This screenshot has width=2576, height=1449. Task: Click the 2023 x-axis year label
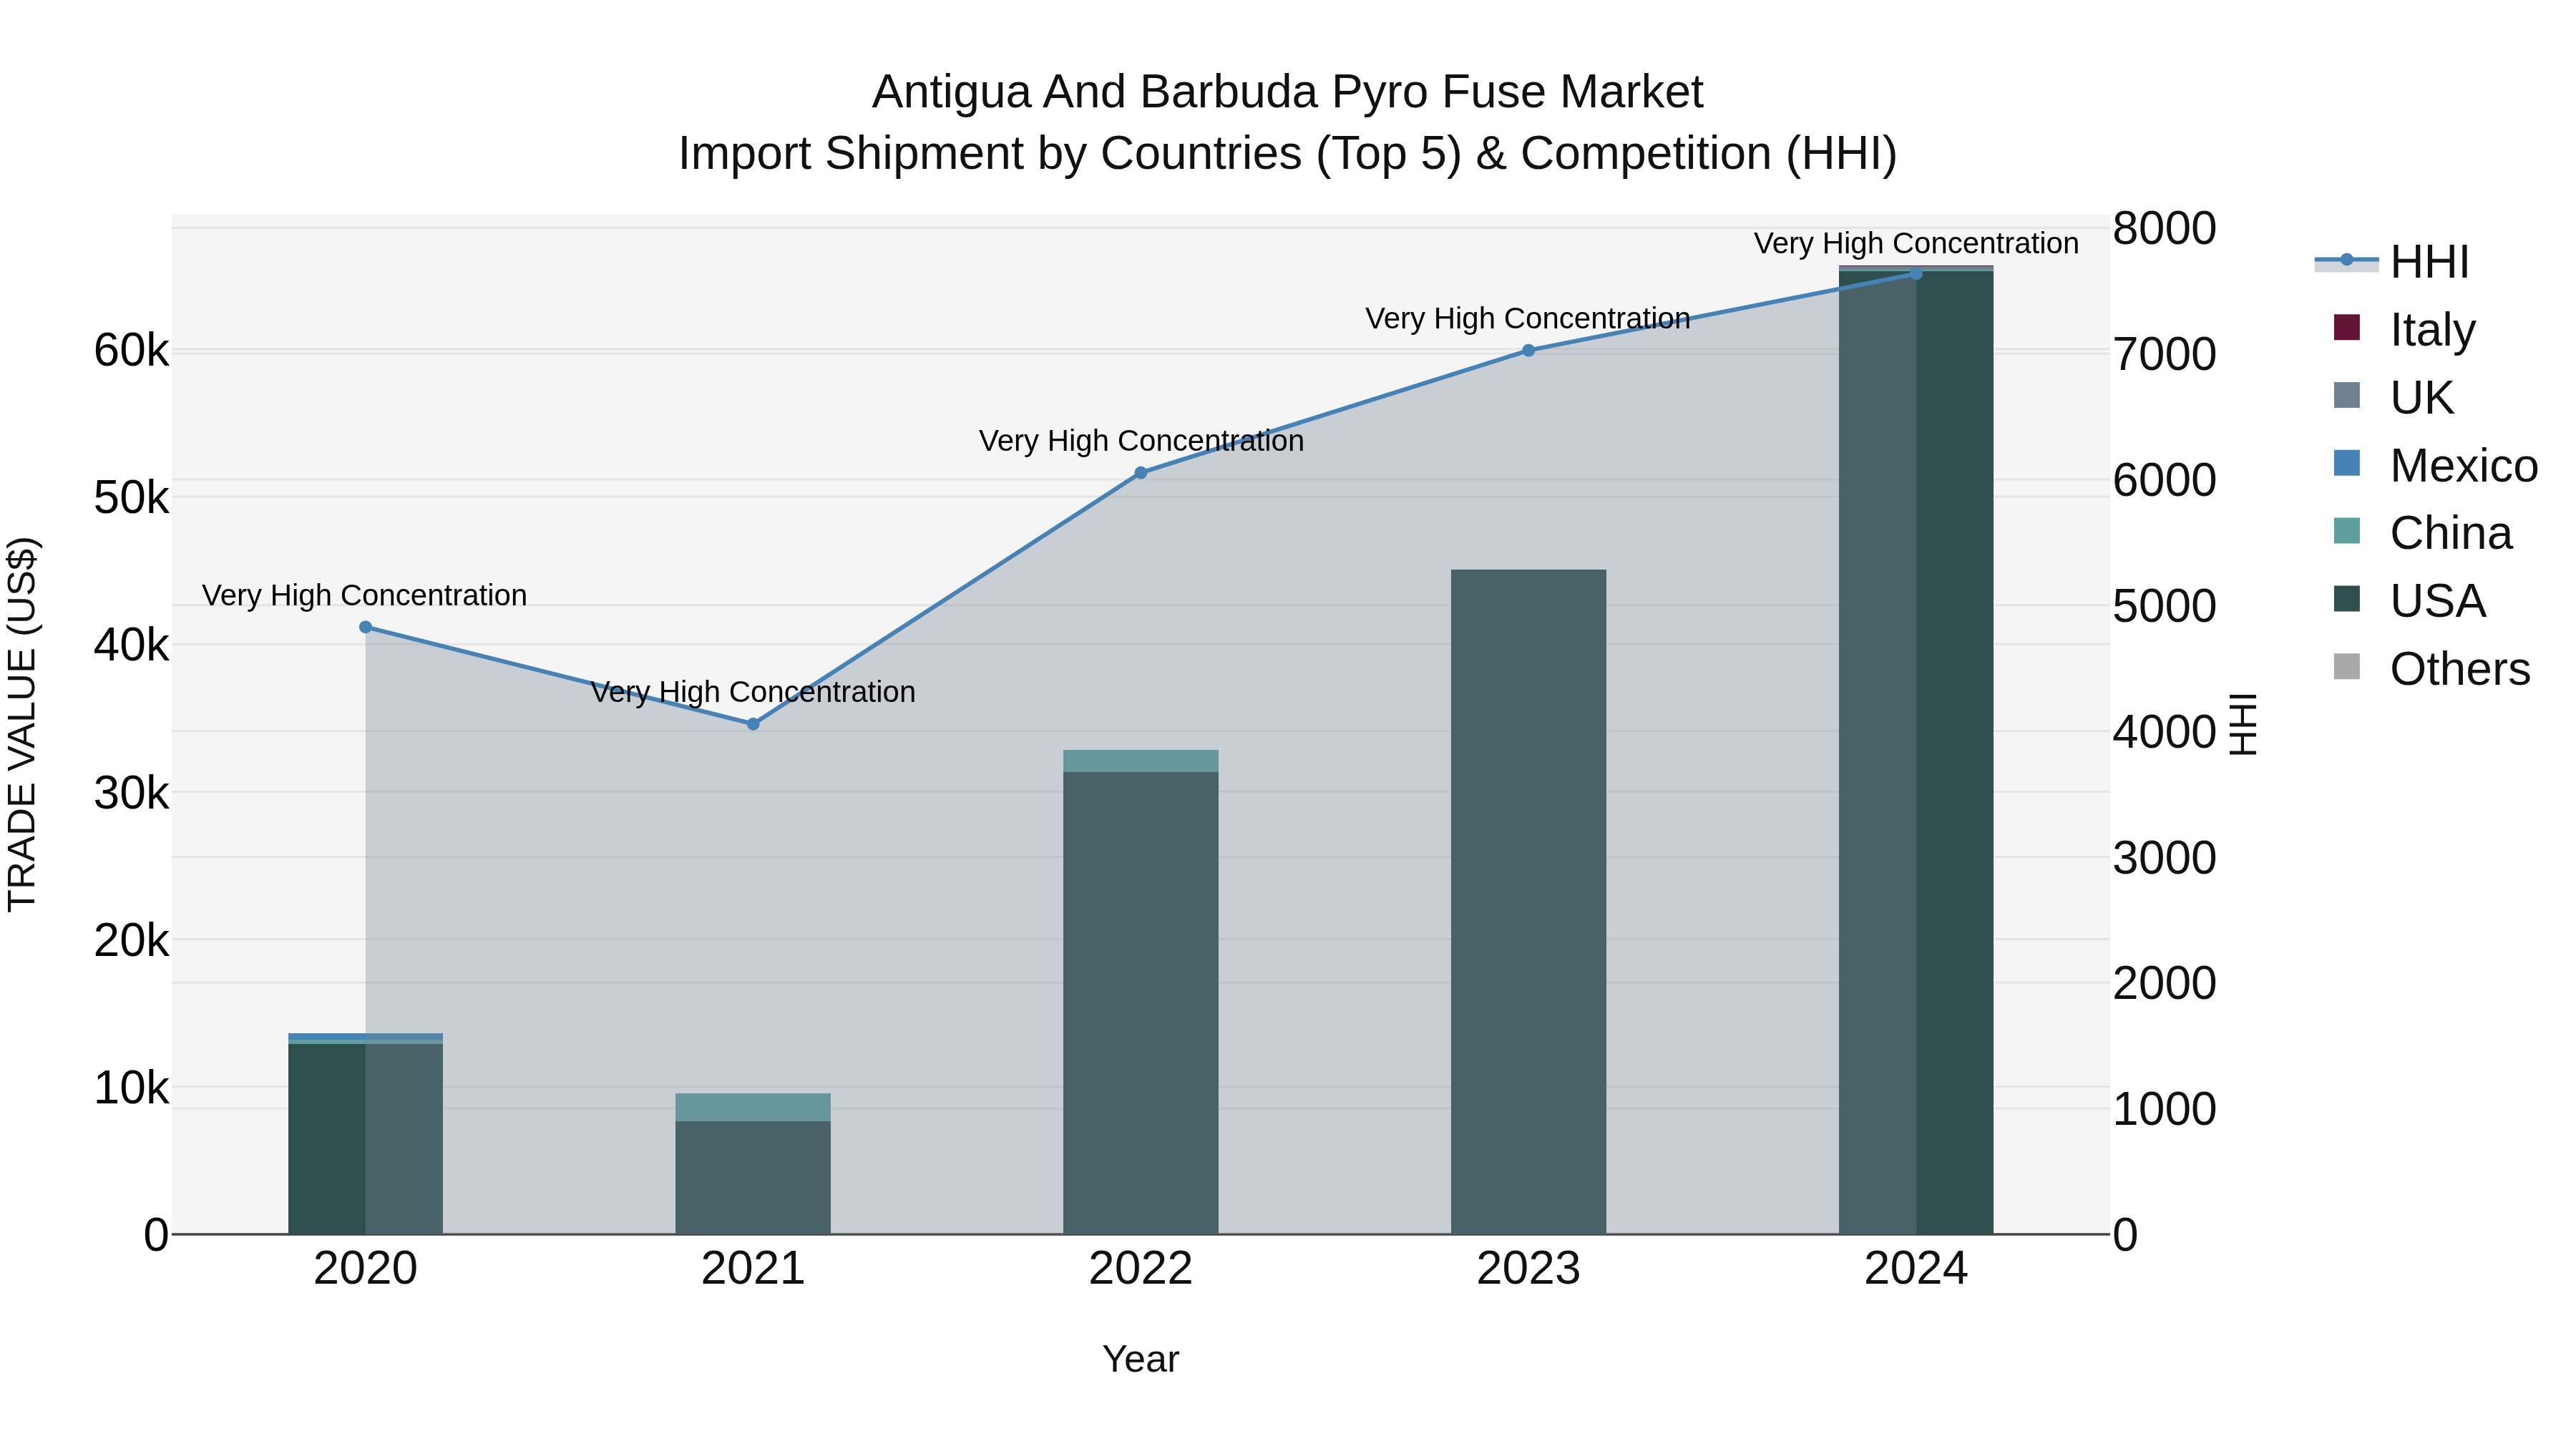pyautogui.click(x=1528, y=1269)
